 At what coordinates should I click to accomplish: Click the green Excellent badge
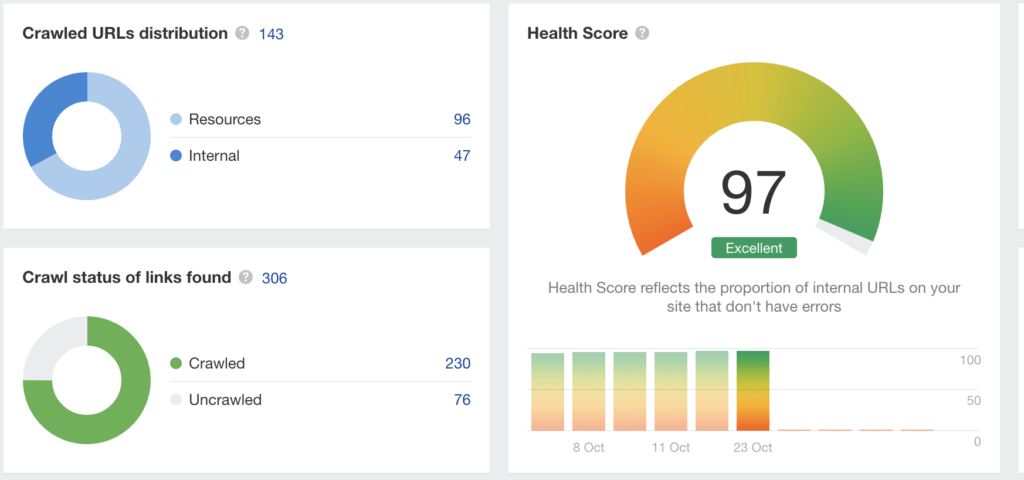pos(754,247)
